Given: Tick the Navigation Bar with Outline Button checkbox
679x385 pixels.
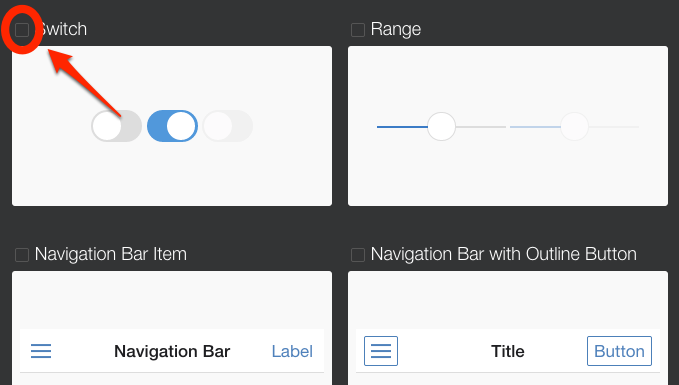Looking at the screenshot, I should point(358,255).
